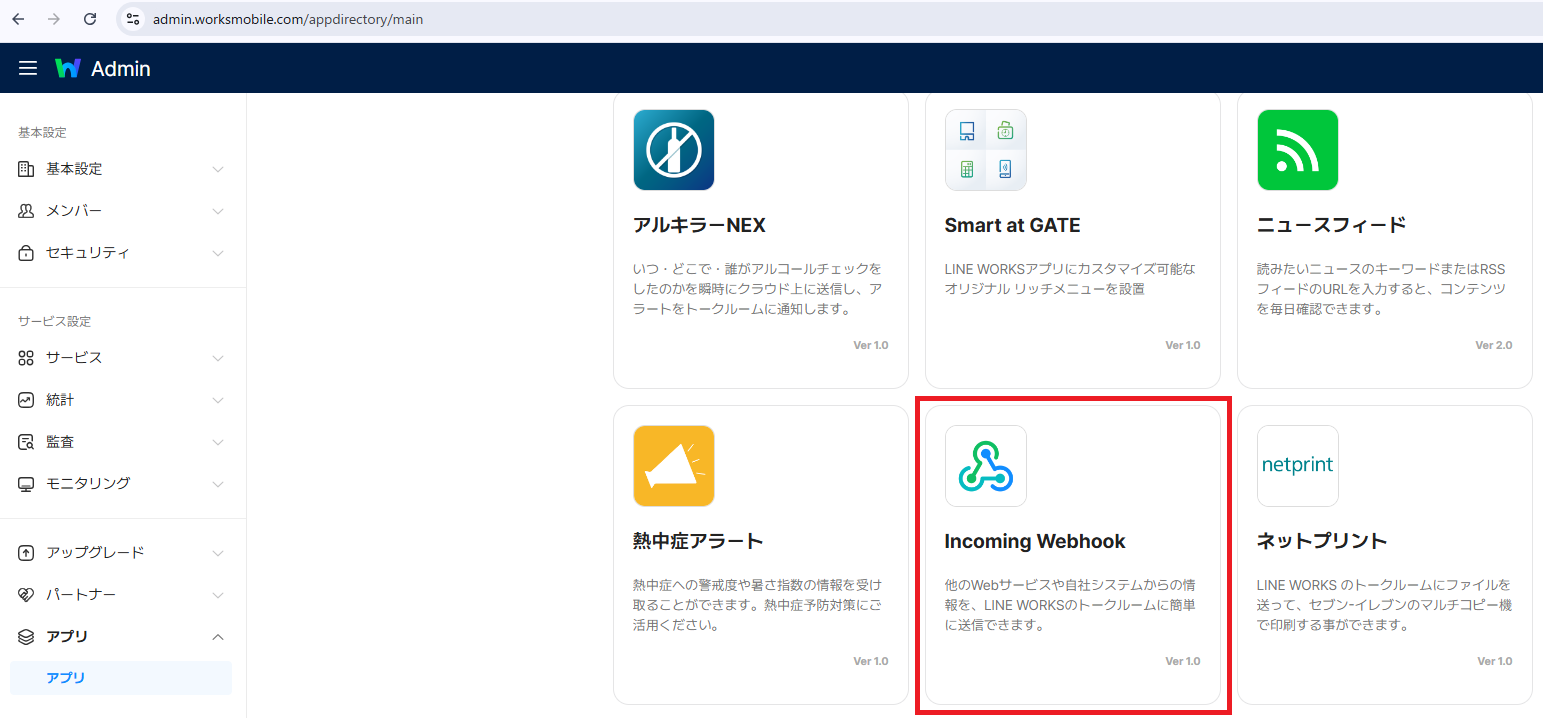The width and height of the screenshot is (1543, 718).
Task: Collapse the アプリ section chevron
Action: (218, 637)
